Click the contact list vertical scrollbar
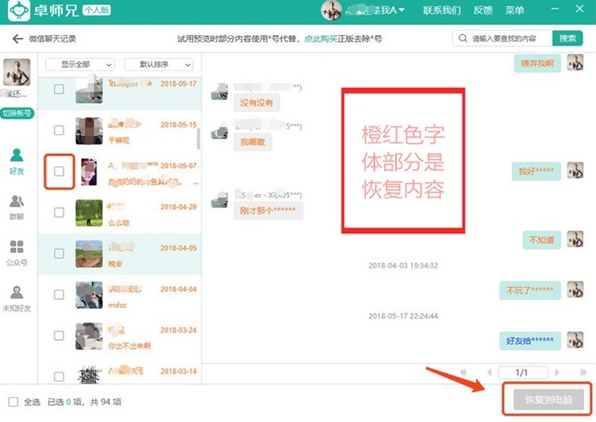Image resolution: width=596 pixels, height=422 pixels. coord(198,139)
